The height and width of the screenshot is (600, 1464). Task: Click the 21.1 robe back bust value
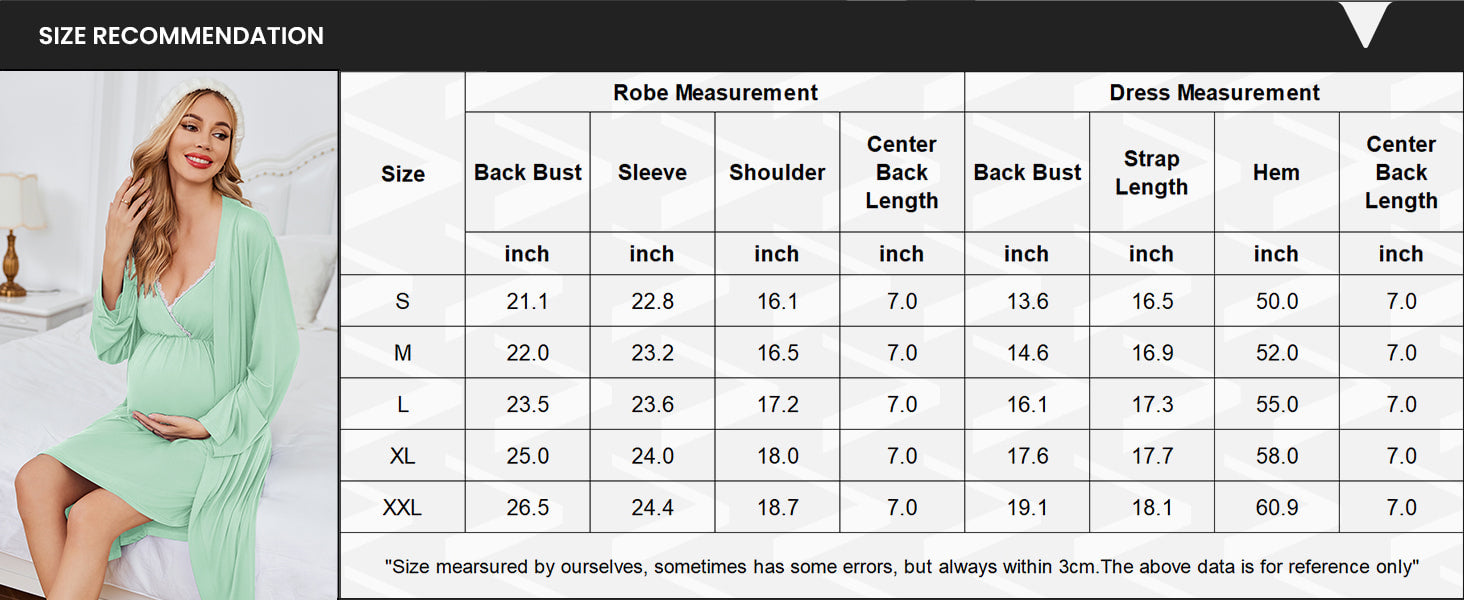(x=527, y=301)
